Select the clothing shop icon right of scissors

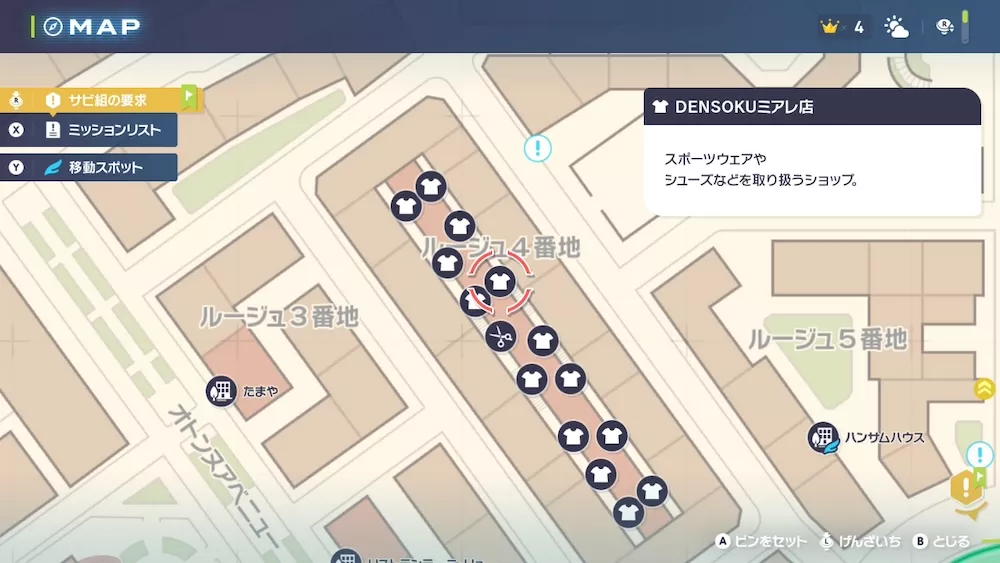tap(543, 341)
